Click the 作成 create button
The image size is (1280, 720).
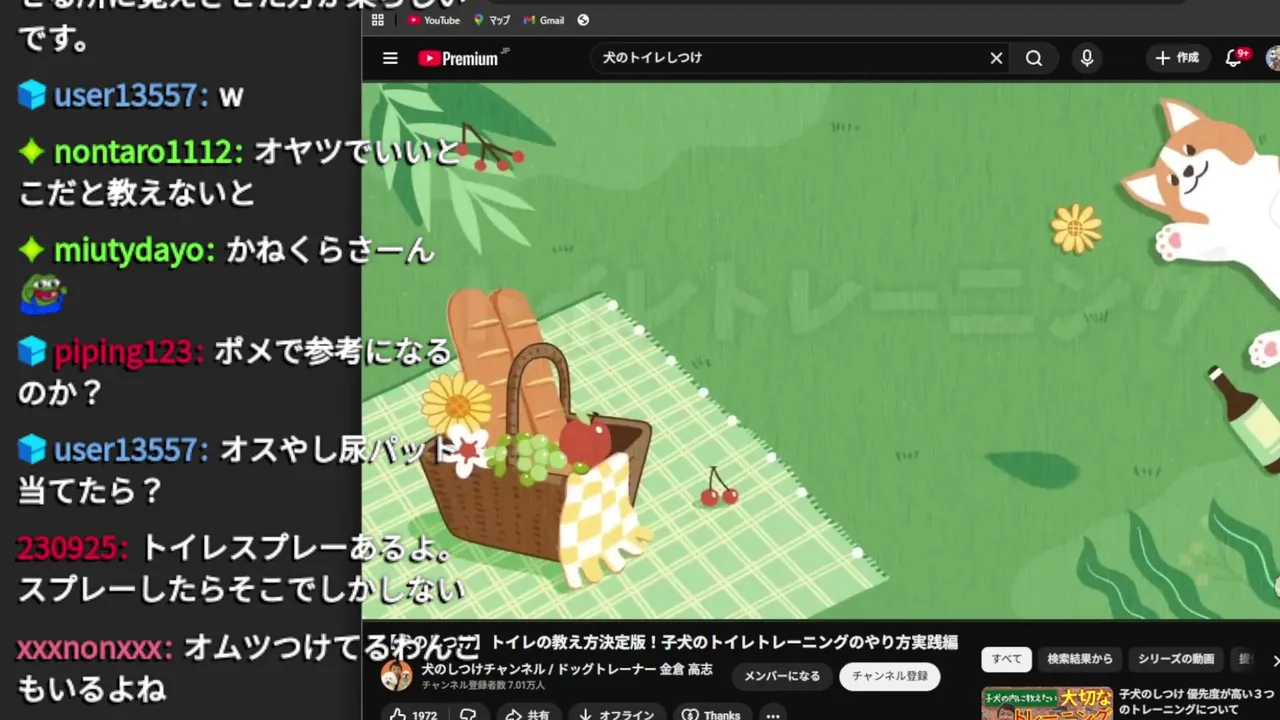(1177, 58)
